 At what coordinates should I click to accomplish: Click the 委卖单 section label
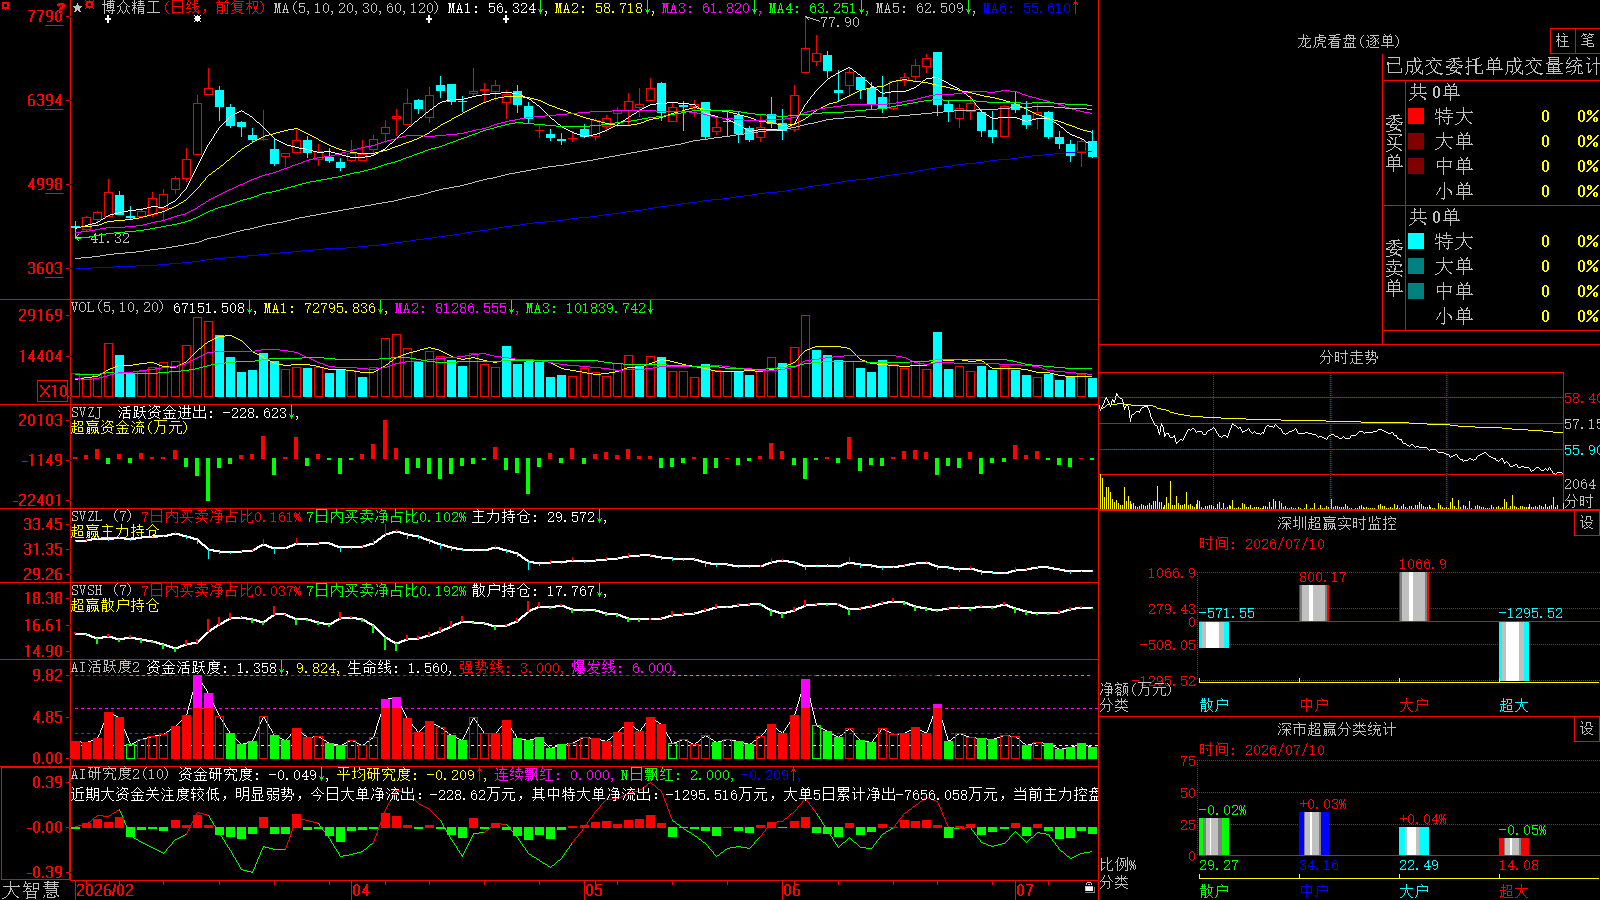click(x=1394, y=267)
